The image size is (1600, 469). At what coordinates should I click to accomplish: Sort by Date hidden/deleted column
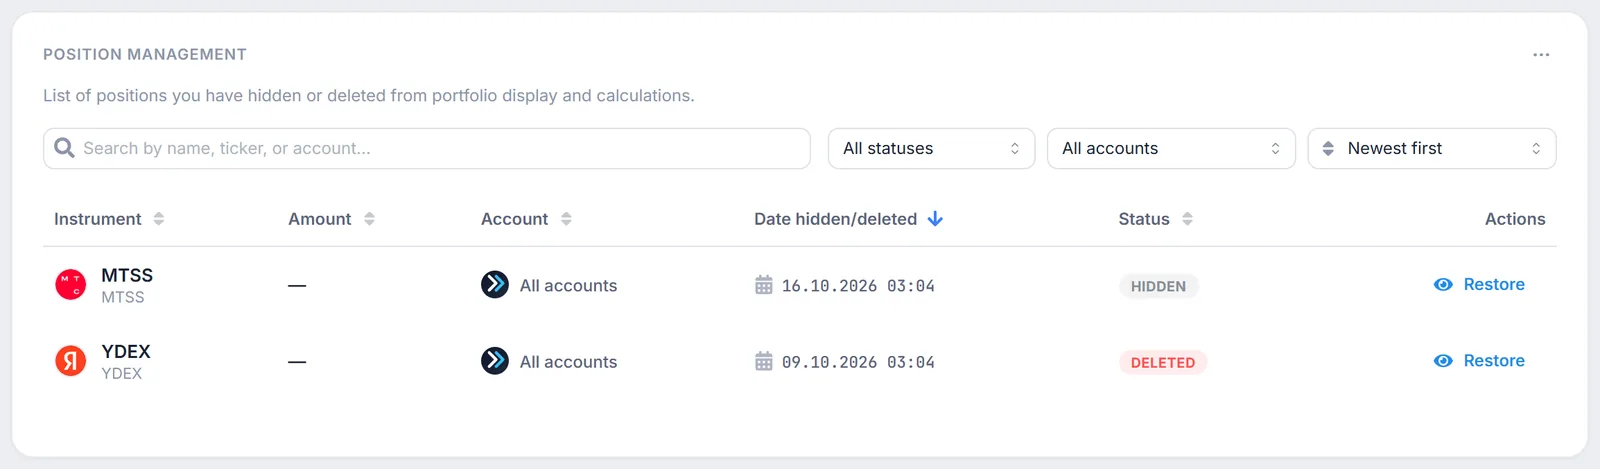point(848,219)
